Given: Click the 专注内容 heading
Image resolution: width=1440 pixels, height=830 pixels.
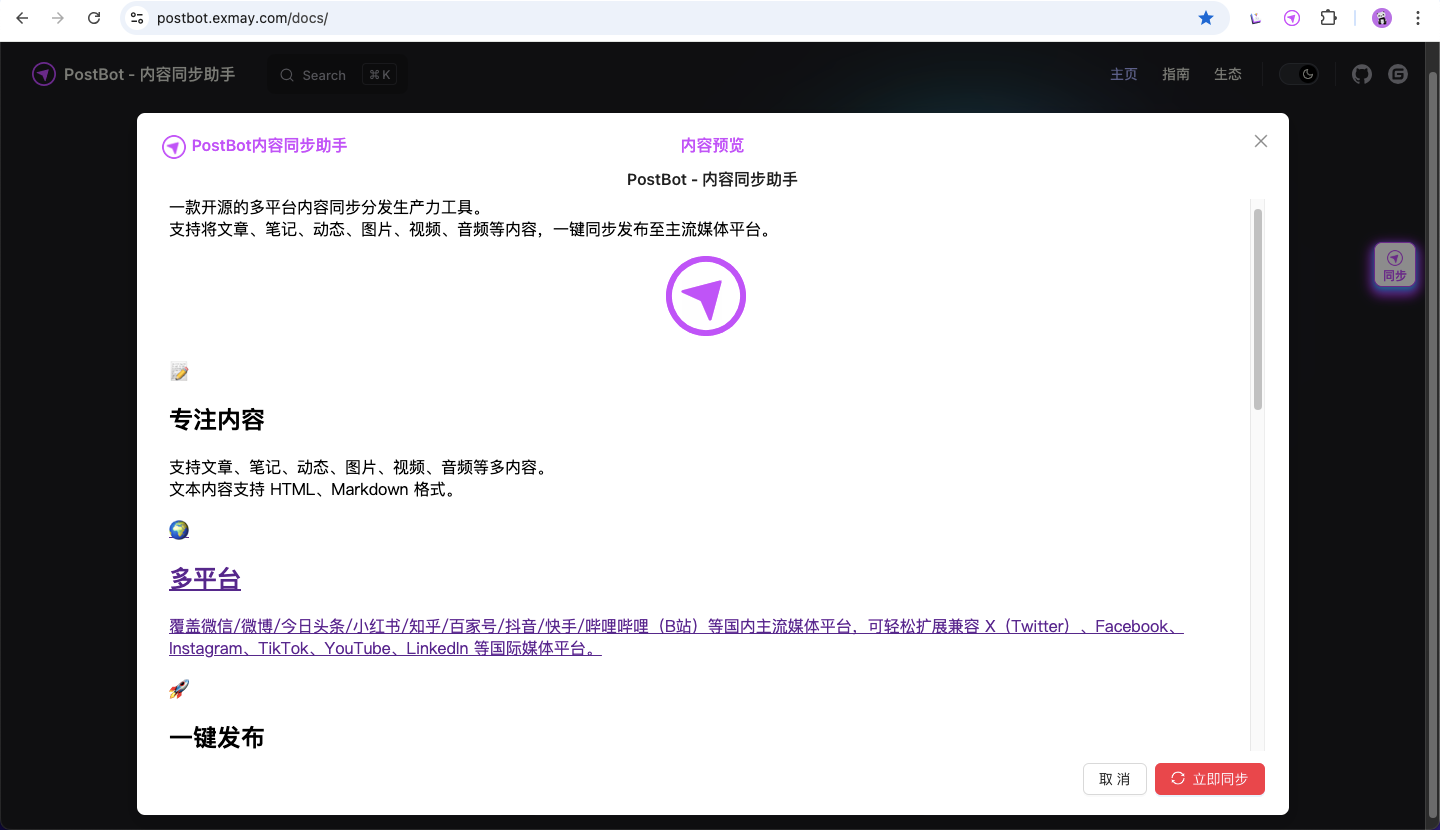Looking at the screenshot, I should (217, 420).
